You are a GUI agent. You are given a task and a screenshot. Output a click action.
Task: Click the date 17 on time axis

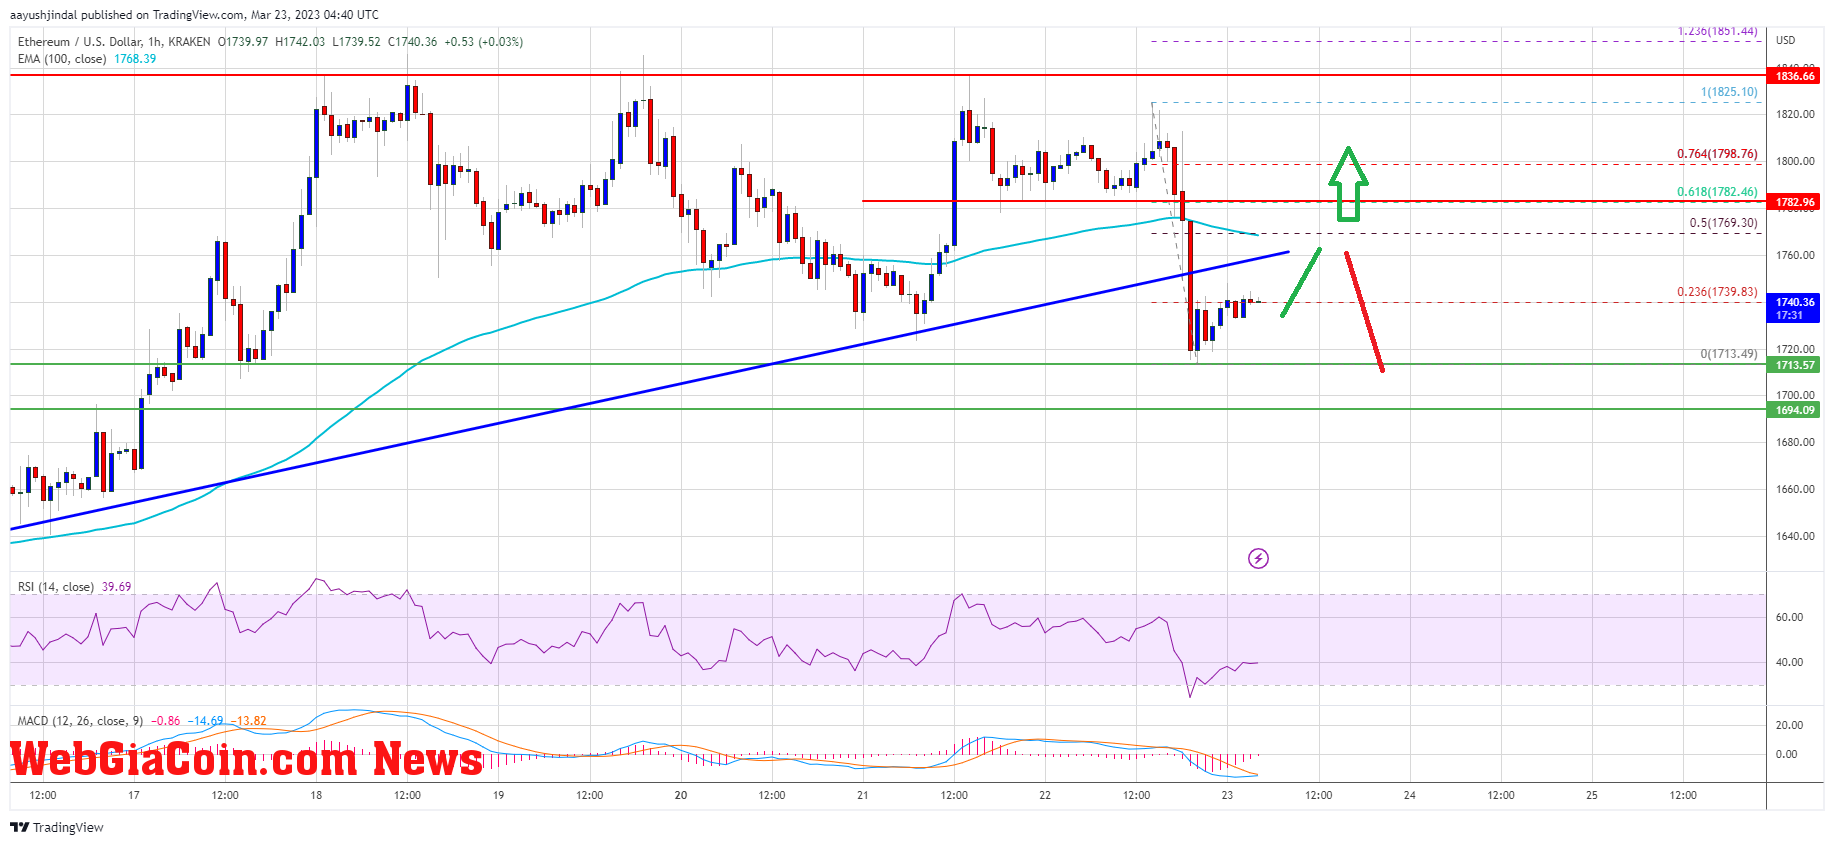tap(134, 795)
